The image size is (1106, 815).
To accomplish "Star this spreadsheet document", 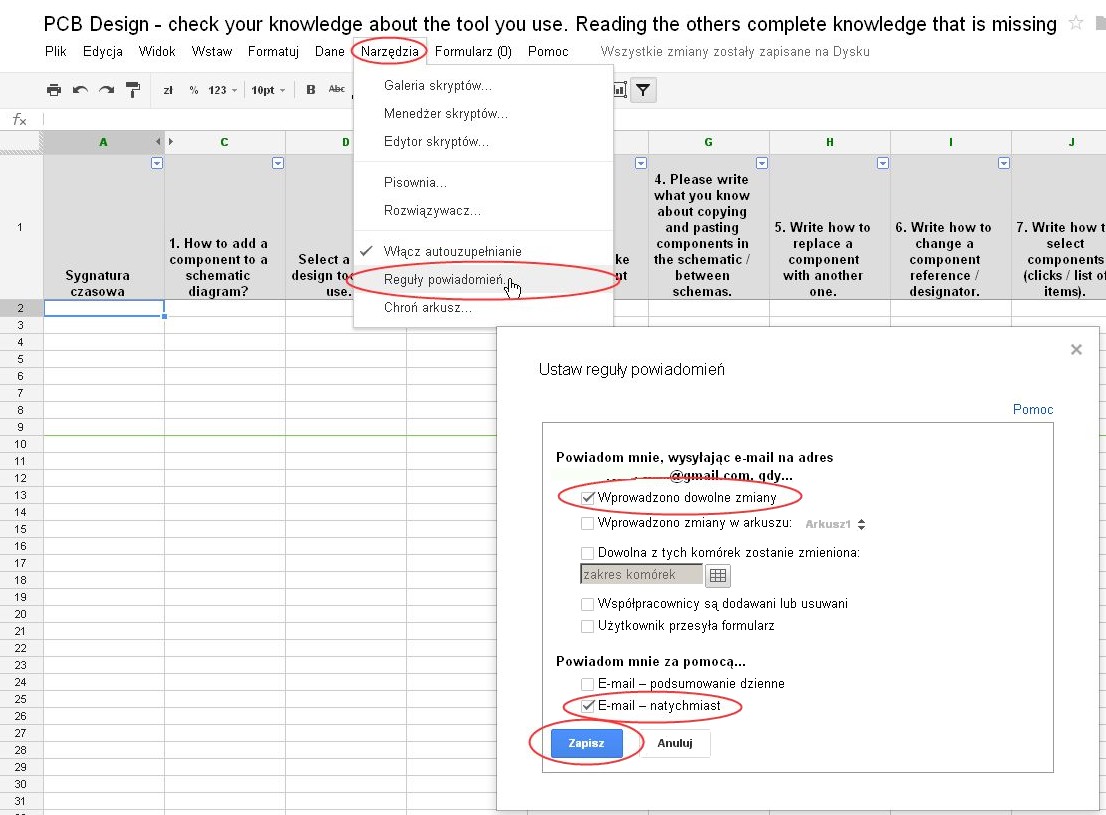I will 1076,23.
